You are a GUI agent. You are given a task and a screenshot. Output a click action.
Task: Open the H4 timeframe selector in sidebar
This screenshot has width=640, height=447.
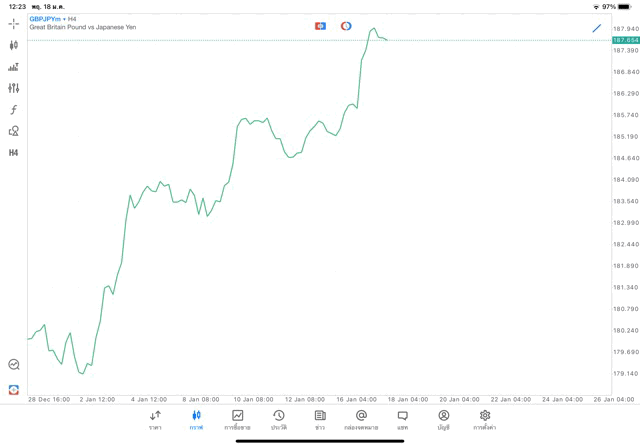tap(14, 153)
